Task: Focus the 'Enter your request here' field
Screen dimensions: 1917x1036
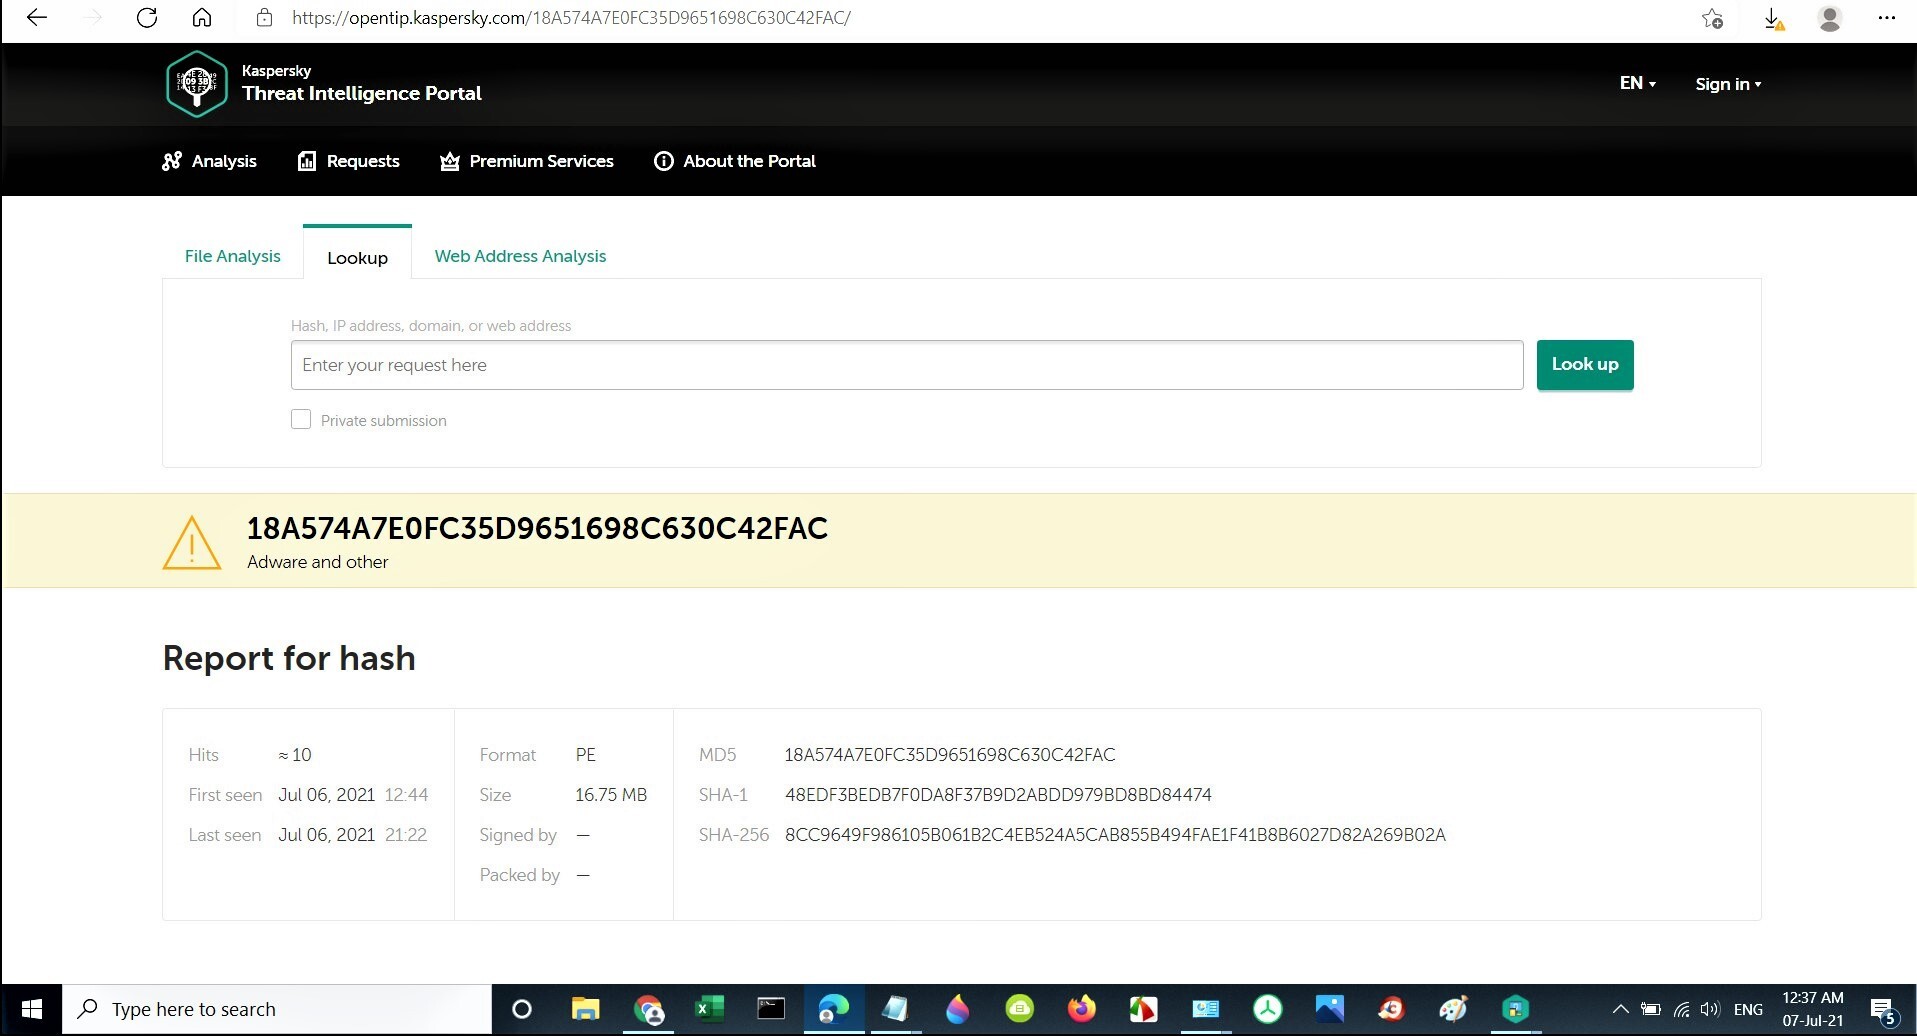Action: [907, 365]
